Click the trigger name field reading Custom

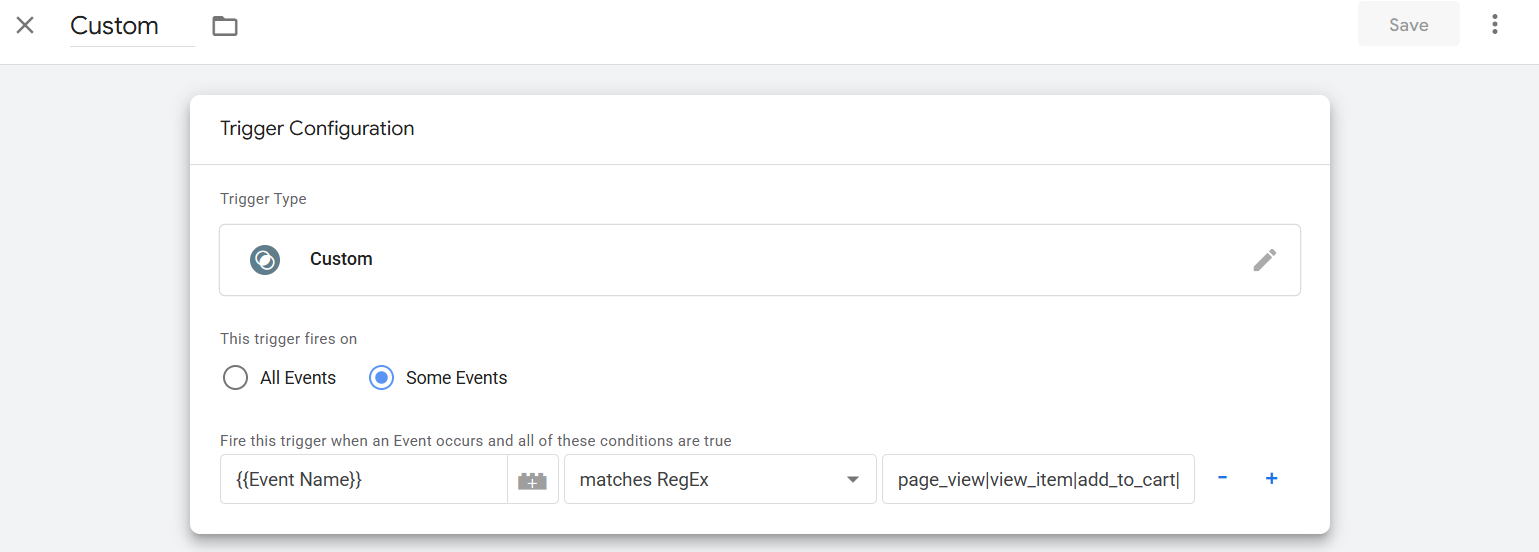(130, 26)
